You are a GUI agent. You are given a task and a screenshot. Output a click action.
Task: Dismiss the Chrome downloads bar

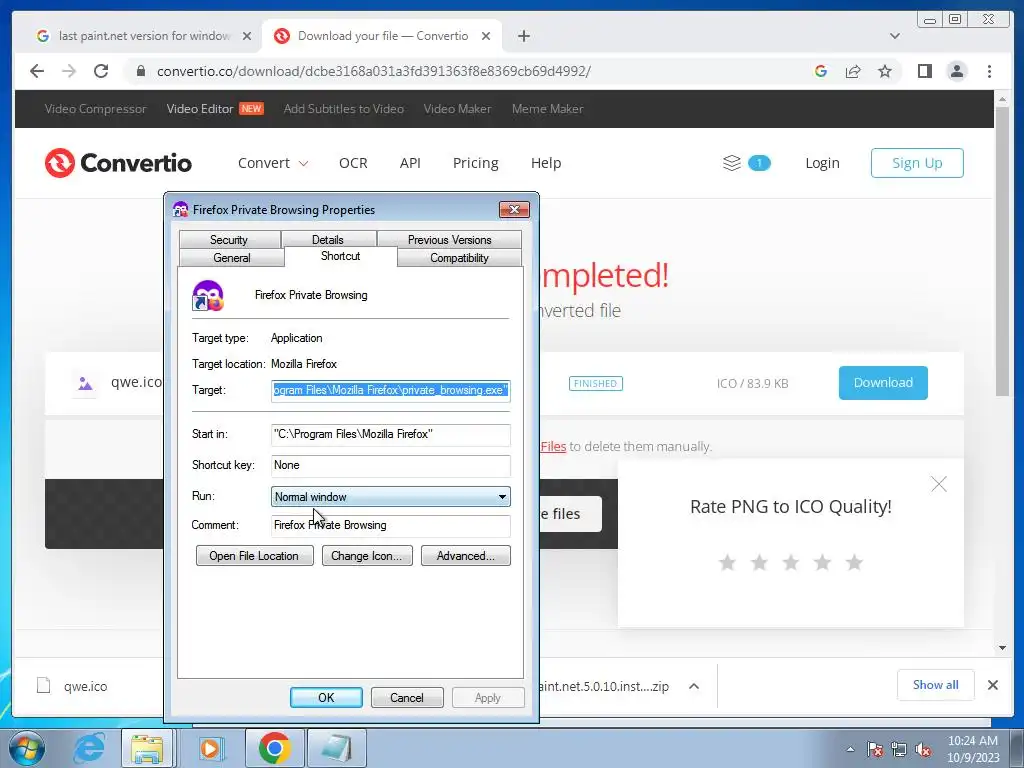(993, 685)
